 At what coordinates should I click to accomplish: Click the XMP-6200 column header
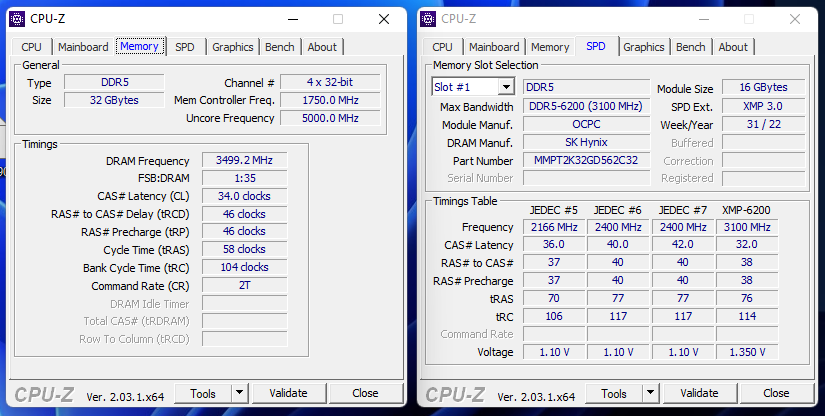[x=746, y=210]
